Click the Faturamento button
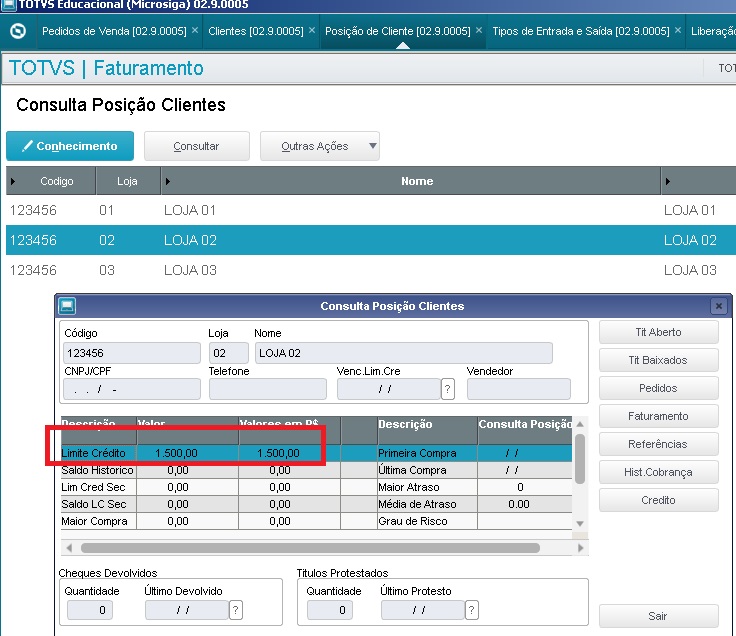 coord(659,416)
